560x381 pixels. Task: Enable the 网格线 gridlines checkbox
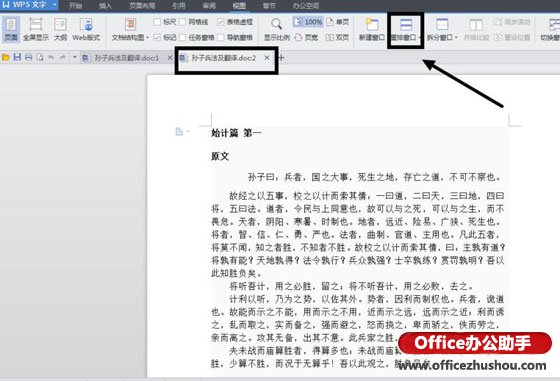182,22
